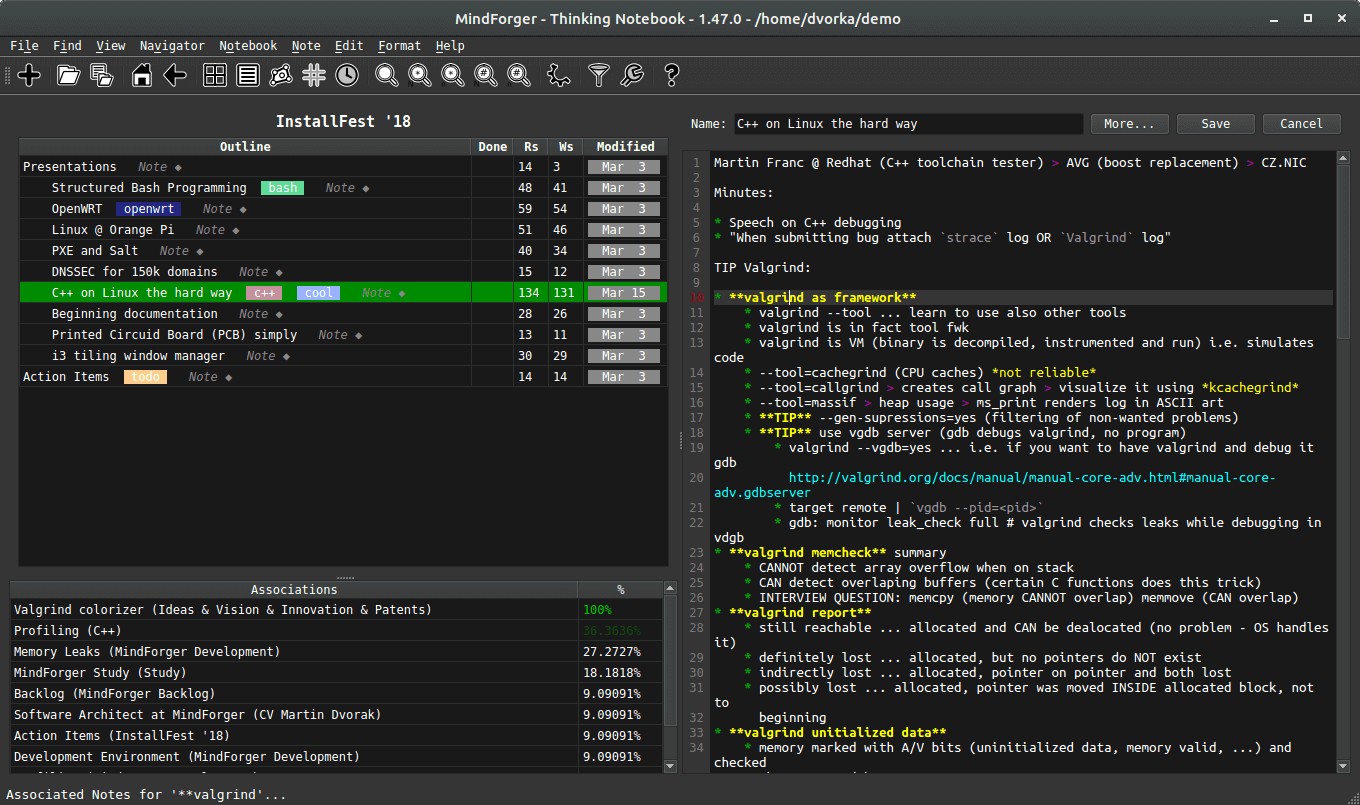Toggle the 'cool' tag on C++ row
Viewport: 1360px width, 805px height.
pyautogui.click(x=317, y=292)
